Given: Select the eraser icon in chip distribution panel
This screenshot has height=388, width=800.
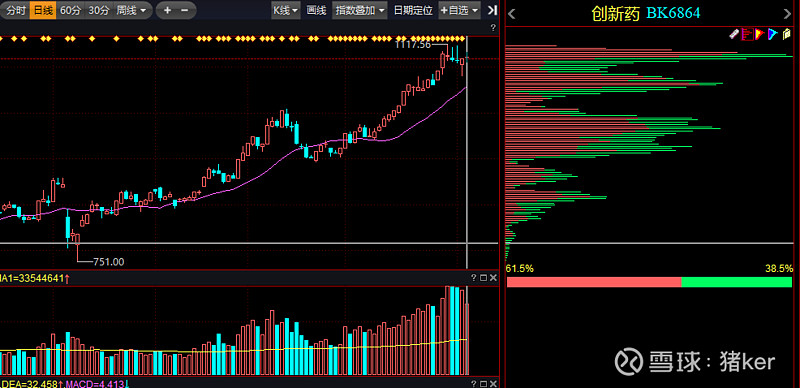Looking at the screenshot, I should click(734, 34).
